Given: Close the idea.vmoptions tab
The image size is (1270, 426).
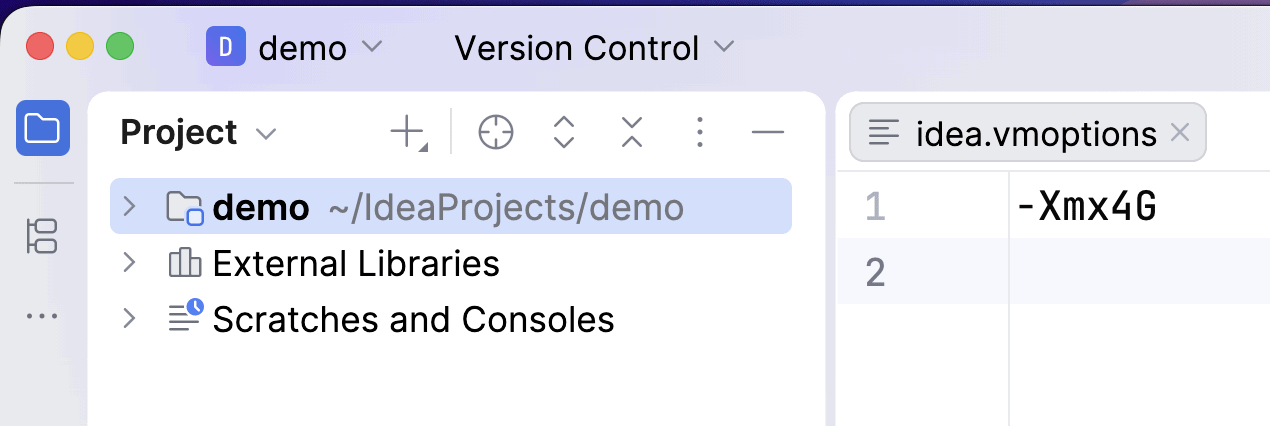Looking at the screenshot, I should click(x=1180, y=132).
